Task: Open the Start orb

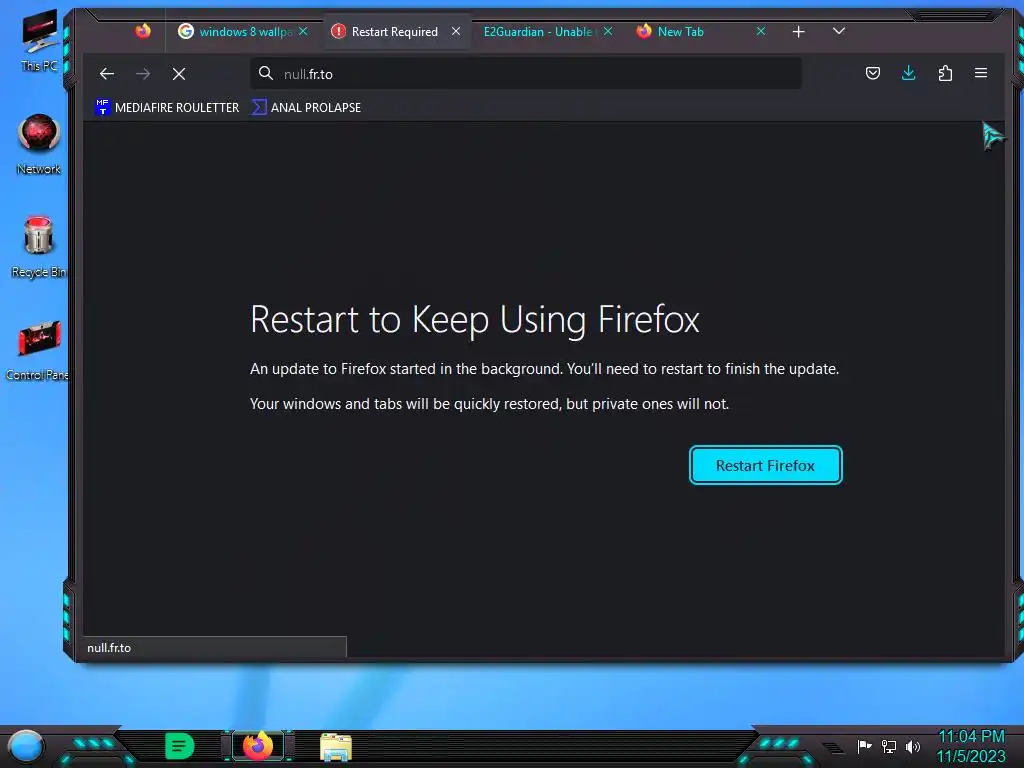Action: pyautogui.click(x=26, y=747)
